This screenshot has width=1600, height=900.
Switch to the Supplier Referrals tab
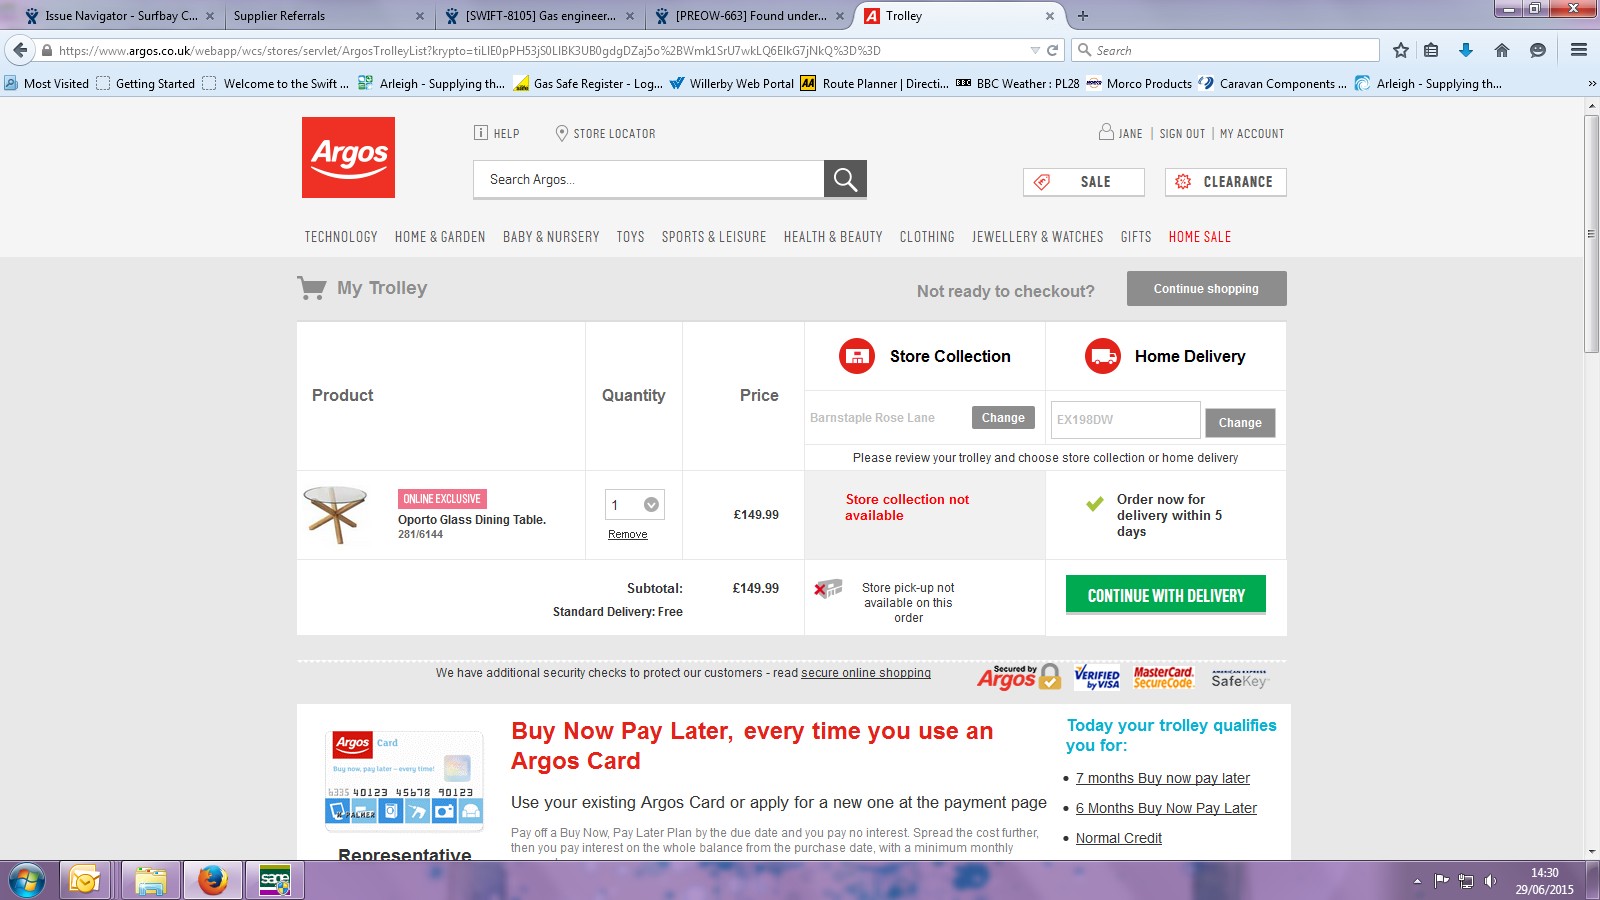pyautogui.click(x=327, y=16)
